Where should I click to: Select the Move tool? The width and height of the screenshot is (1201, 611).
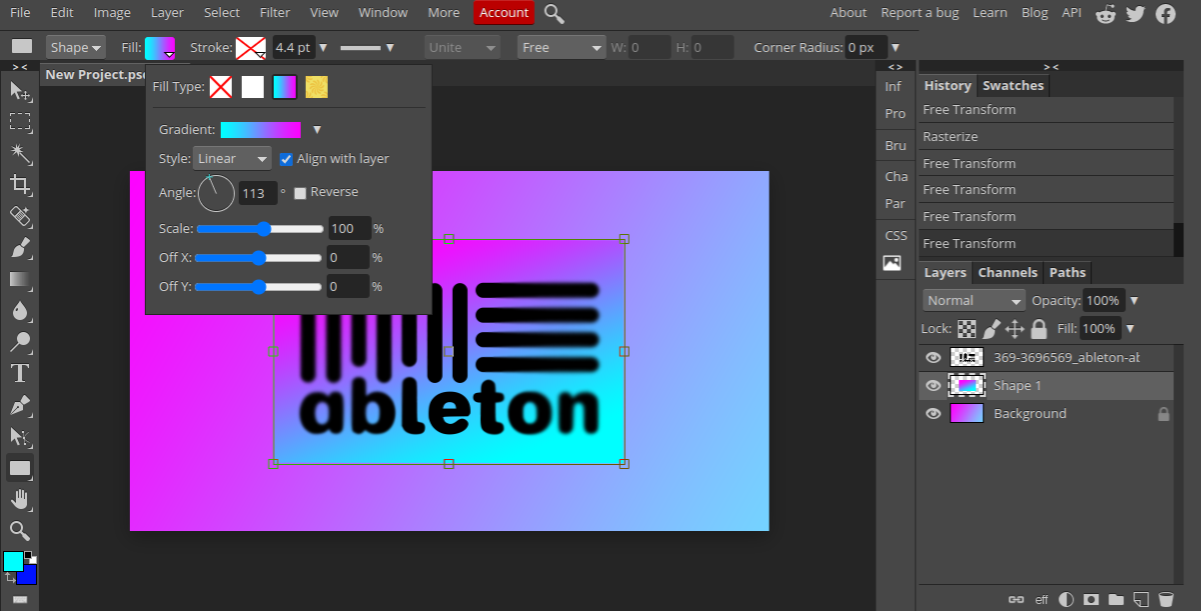[19, 91]
